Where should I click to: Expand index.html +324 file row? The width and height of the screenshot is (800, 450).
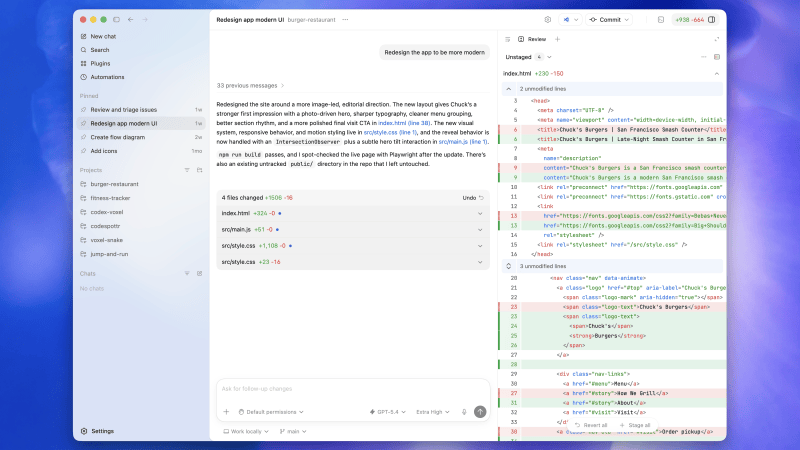(x=352, y=213)
